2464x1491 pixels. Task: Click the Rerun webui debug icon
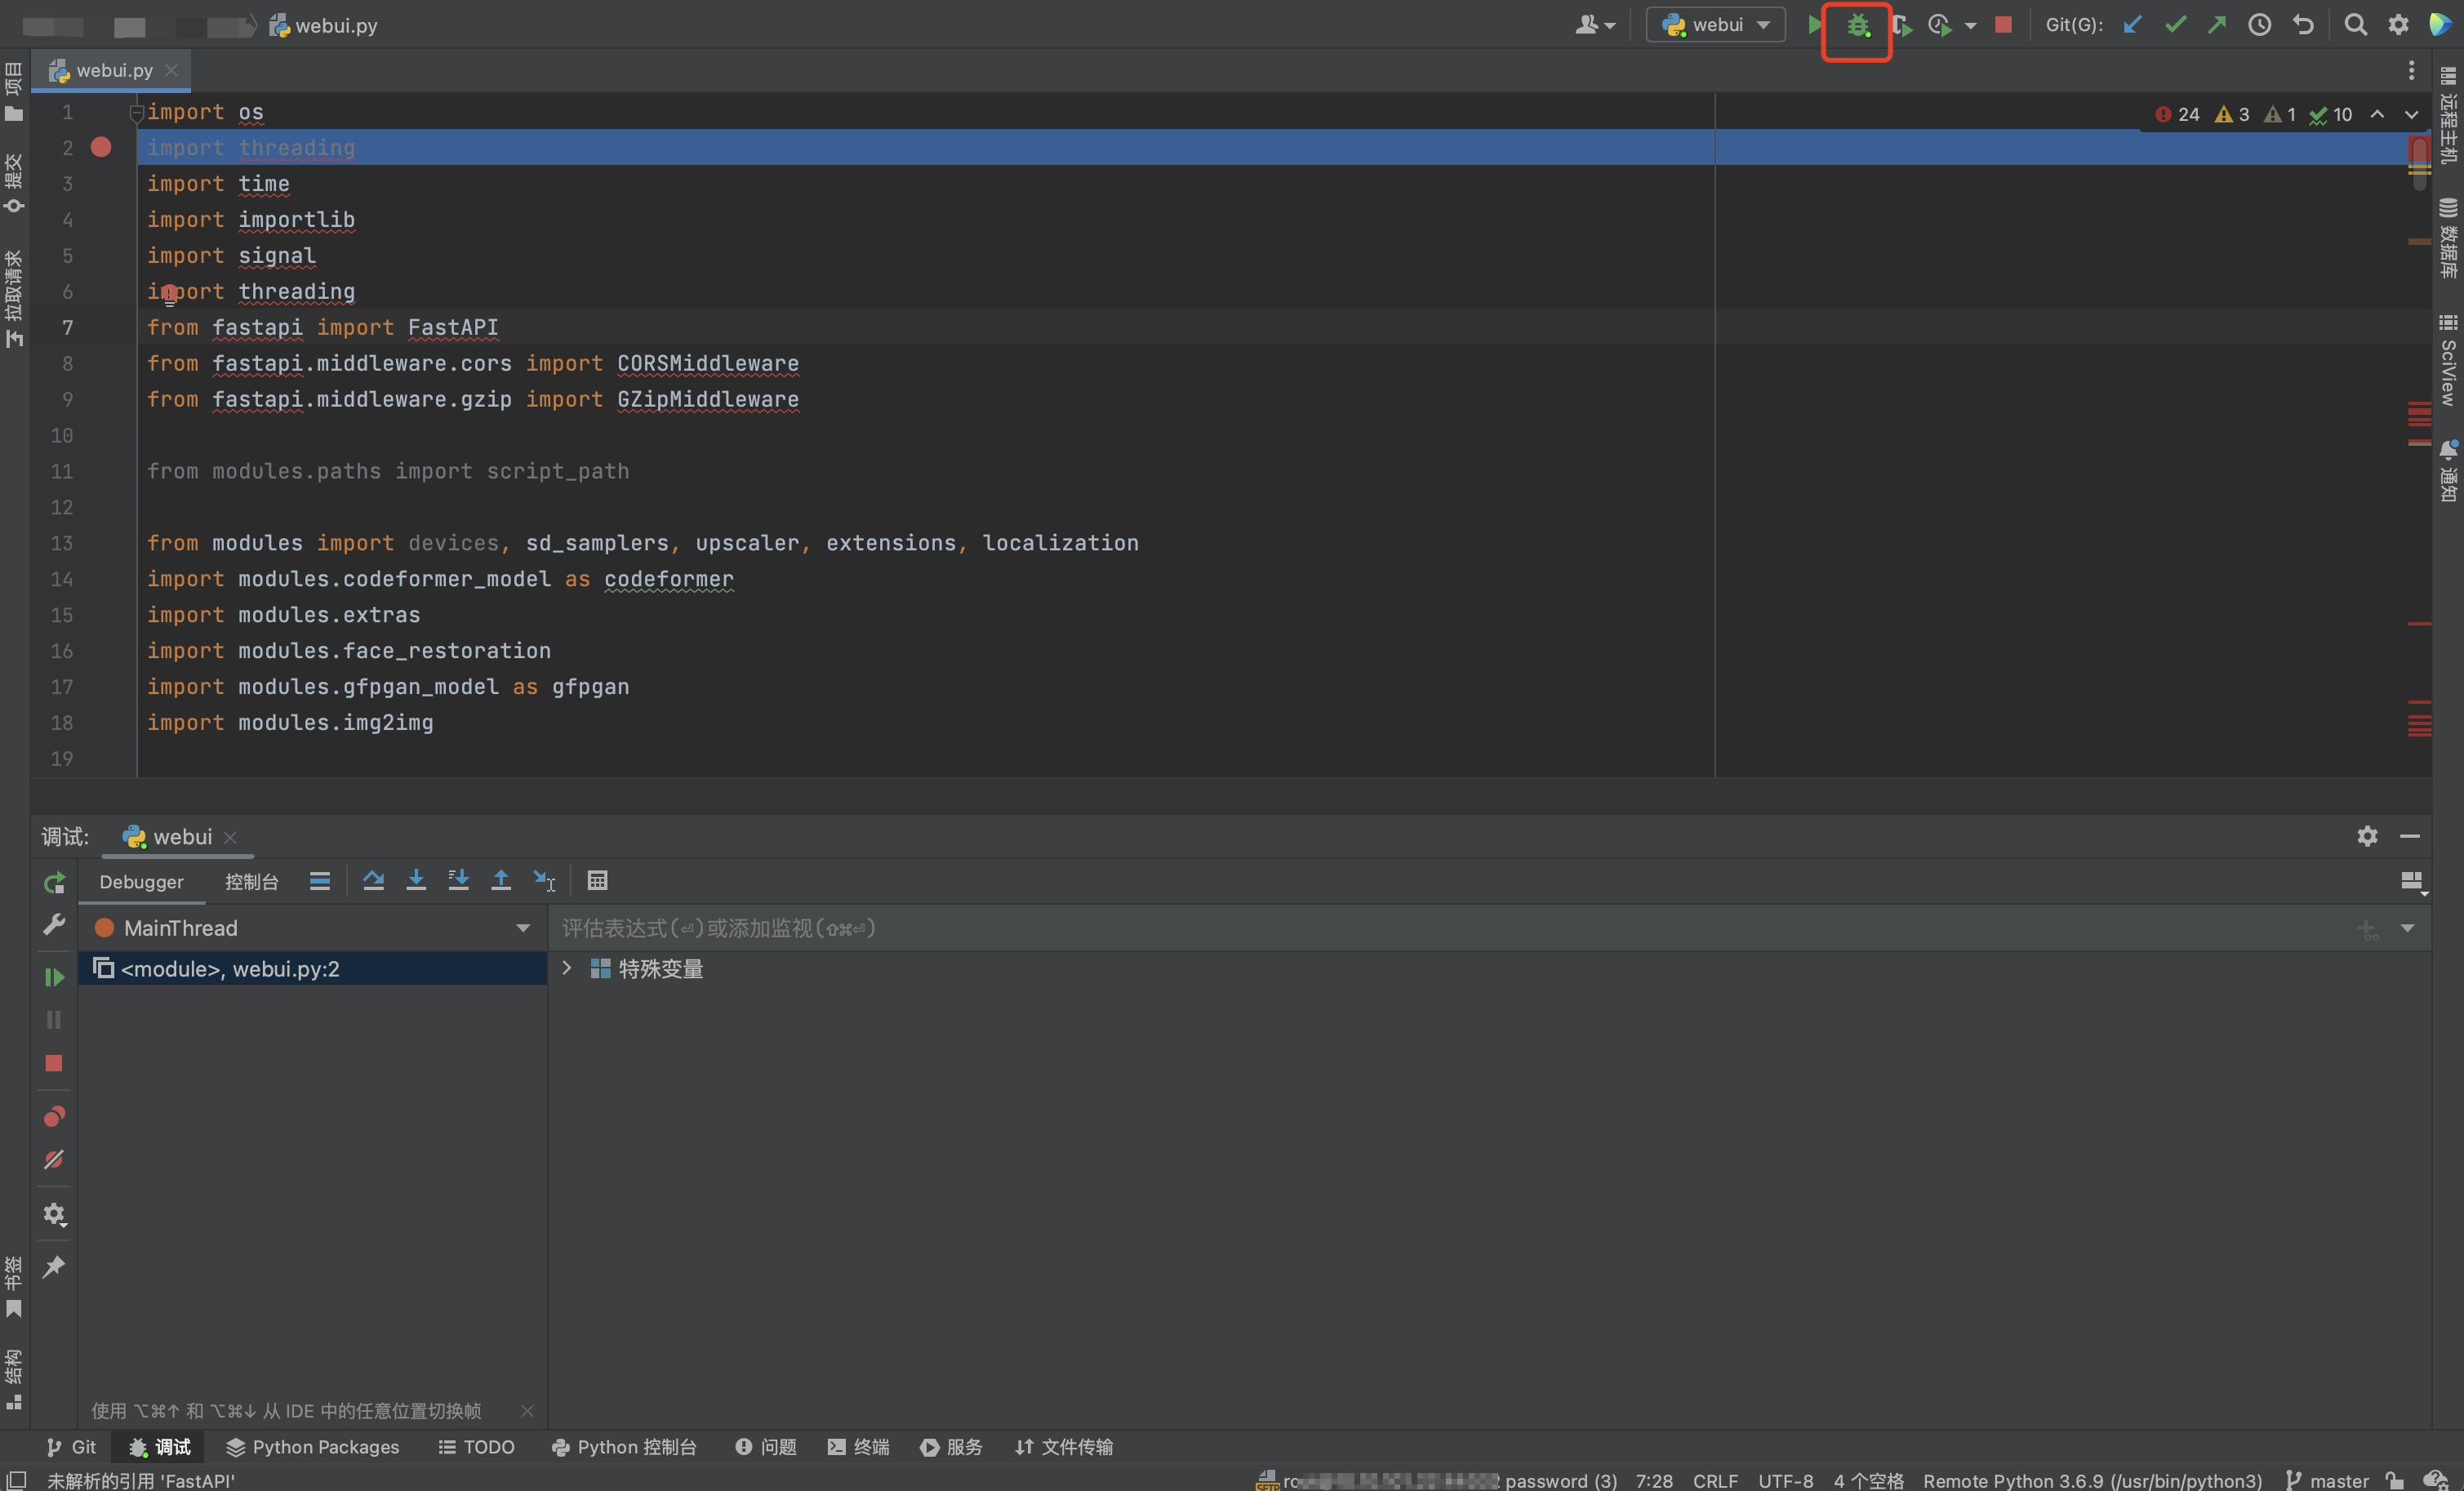tap(54, 882)
